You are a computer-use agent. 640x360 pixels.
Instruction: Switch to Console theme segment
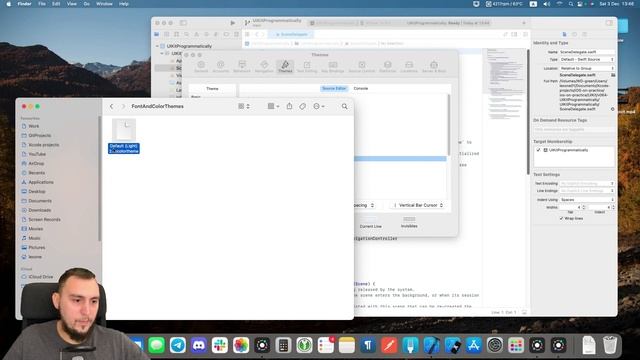pos(361,88)
